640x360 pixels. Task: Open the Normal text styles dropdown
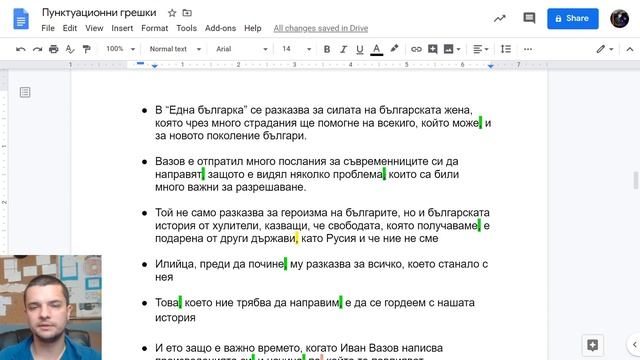click(175, 49)
